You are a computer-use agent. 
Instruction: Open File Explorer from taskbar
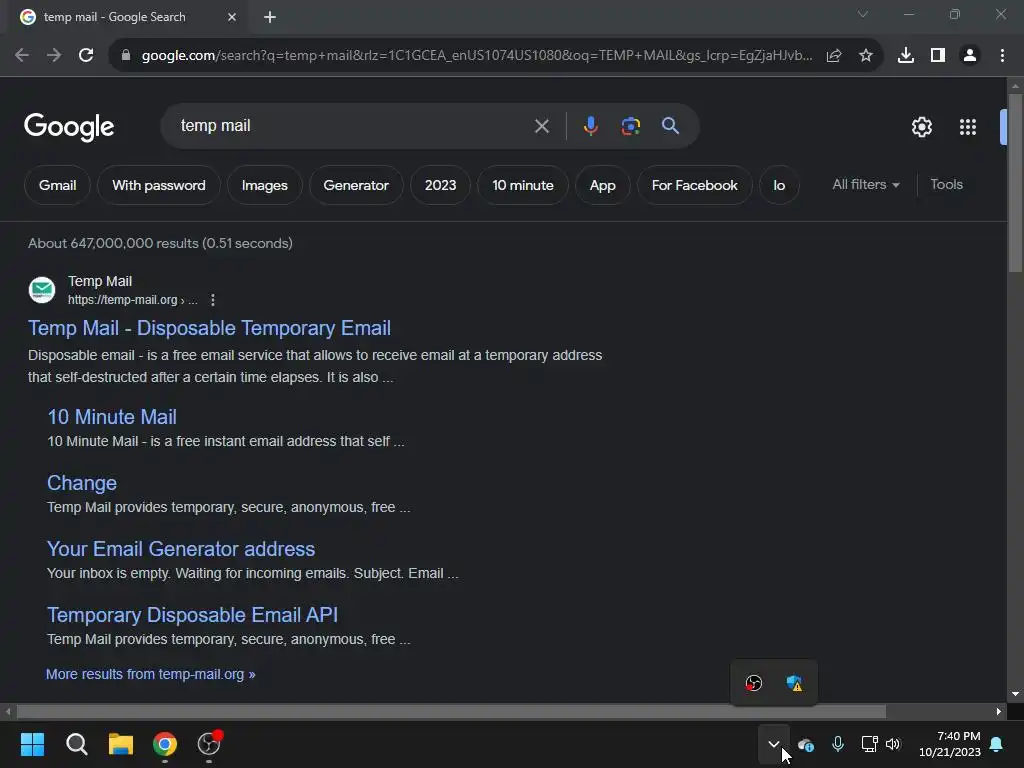pyautogui.click(x=121, y=744)
